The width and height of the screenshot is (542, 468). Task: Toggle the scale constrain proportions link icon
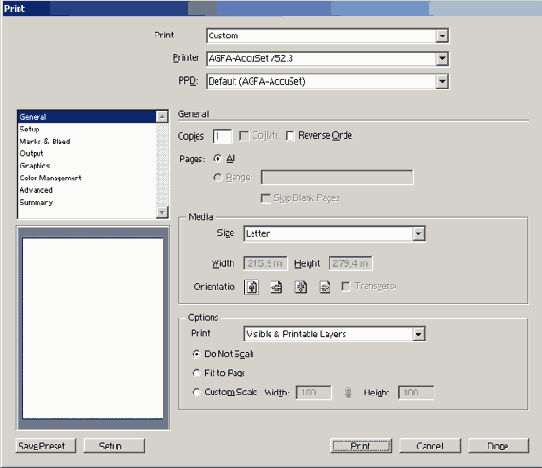point(348,392)
